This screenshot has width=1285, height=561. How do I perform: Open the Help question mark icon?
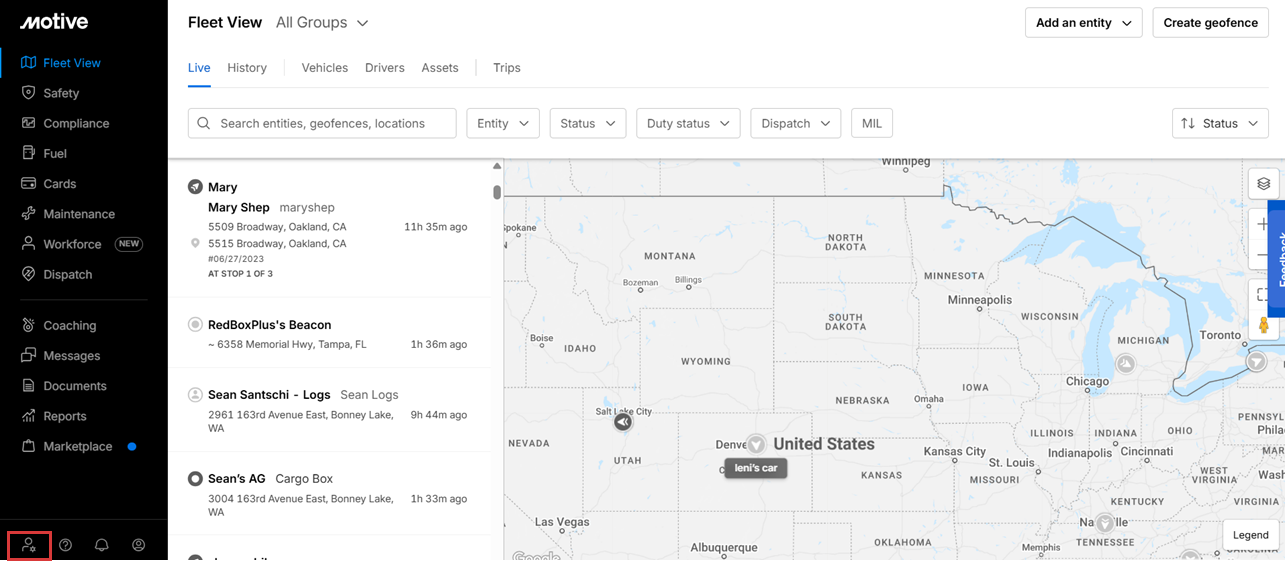66,545
